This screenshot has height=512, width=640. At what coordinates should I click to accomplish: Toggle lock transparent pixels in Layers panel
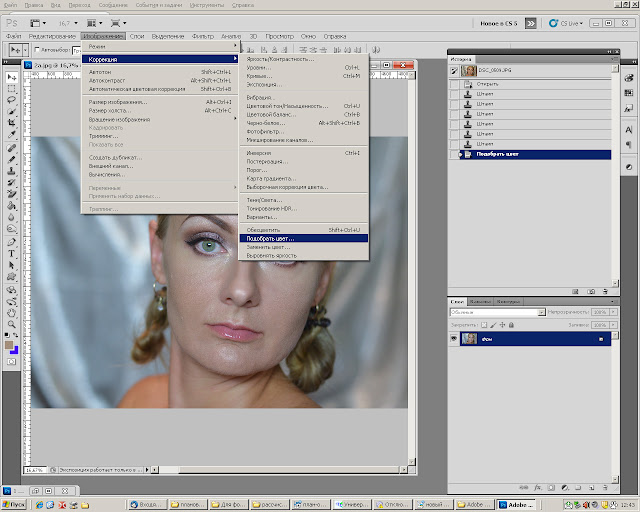click(x=482, y=325)
